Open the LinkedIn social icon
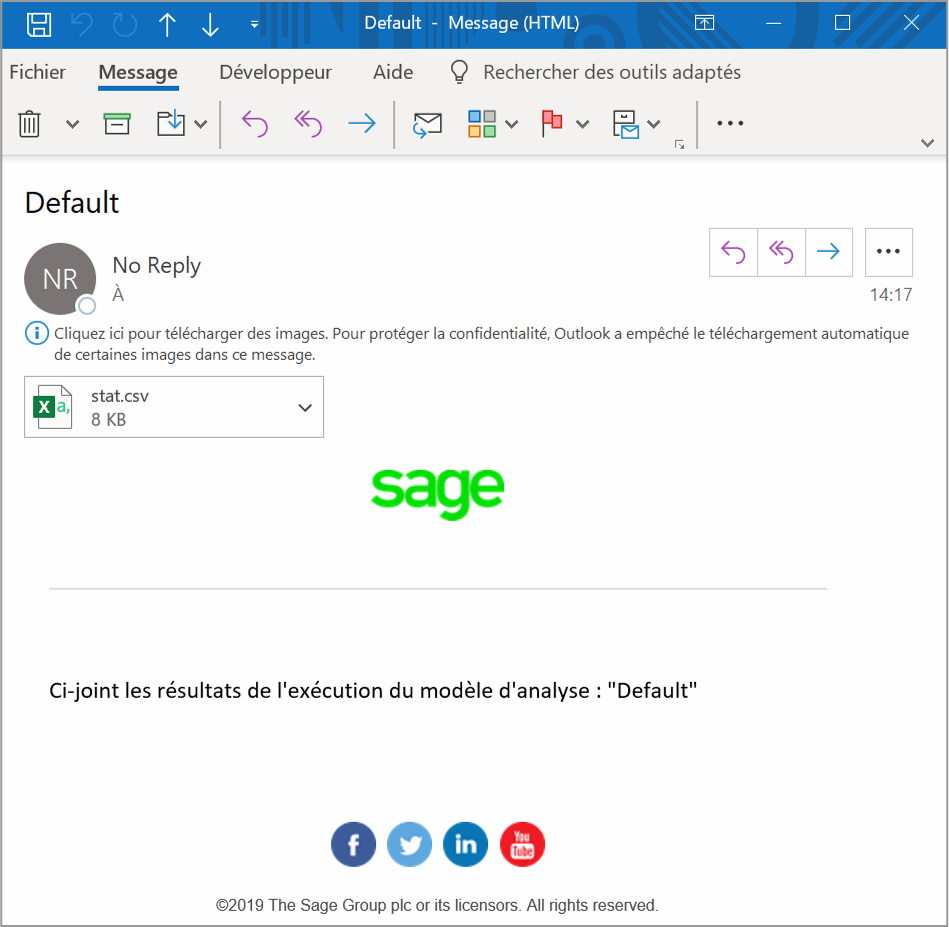This screenshot has width=949, height=927. [466, 845]
